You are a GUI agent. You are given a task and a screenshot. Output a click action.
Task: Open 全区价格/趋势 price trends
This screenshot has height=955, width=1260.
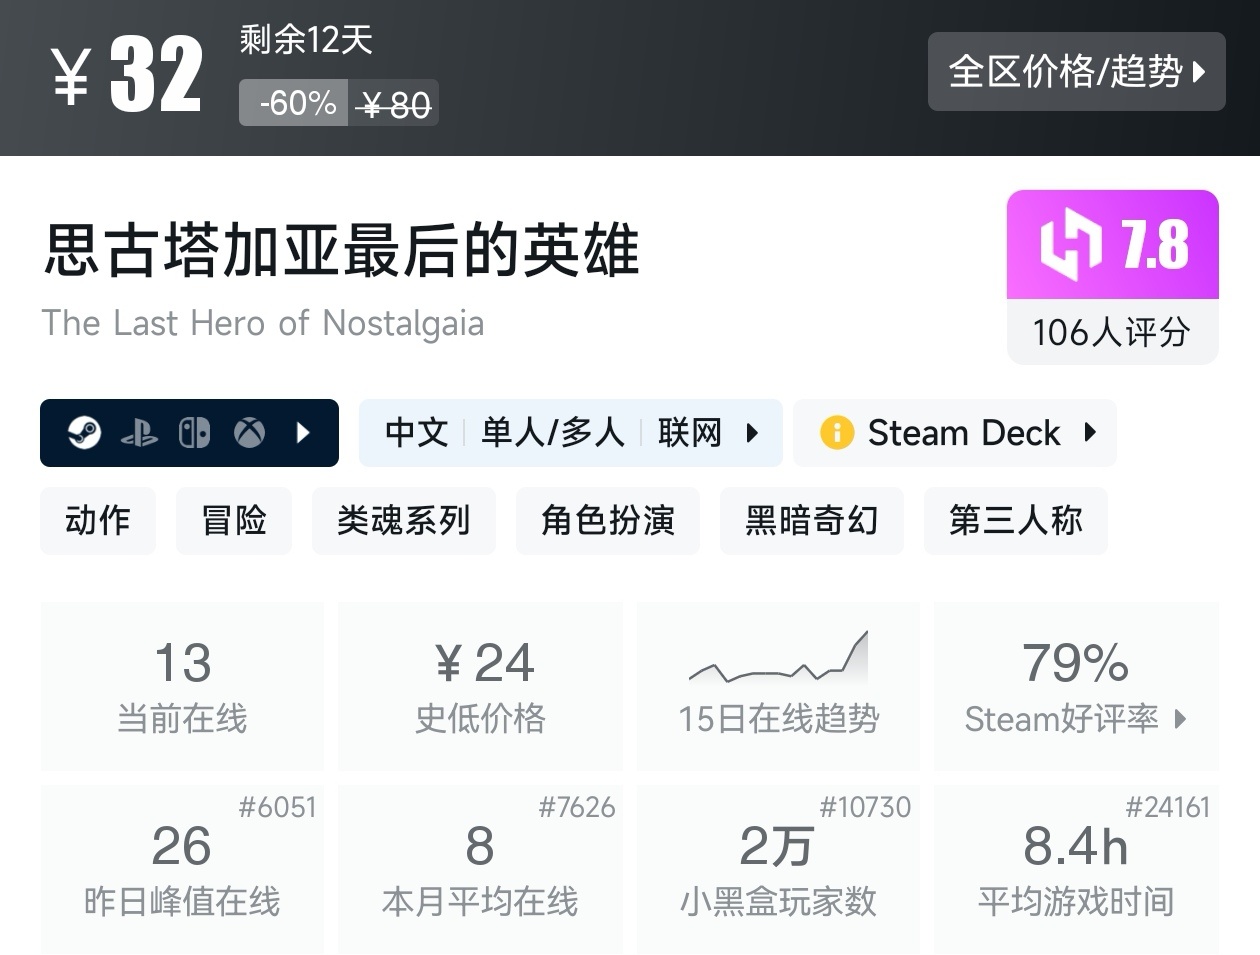tap(1076, 71)
